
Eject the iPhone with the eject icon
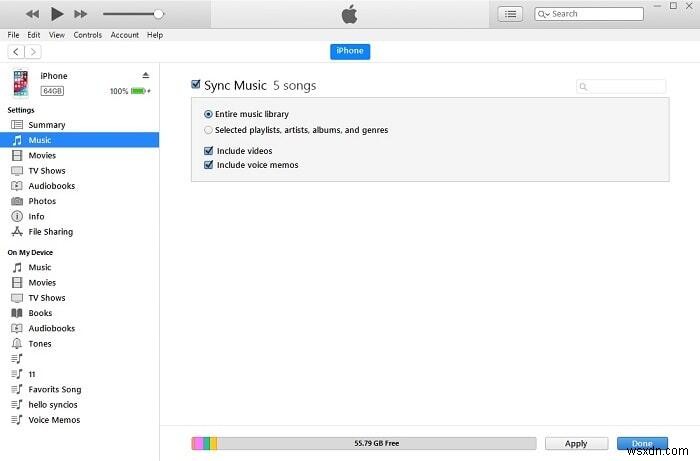pyautogui.click(x=146, y=75)
